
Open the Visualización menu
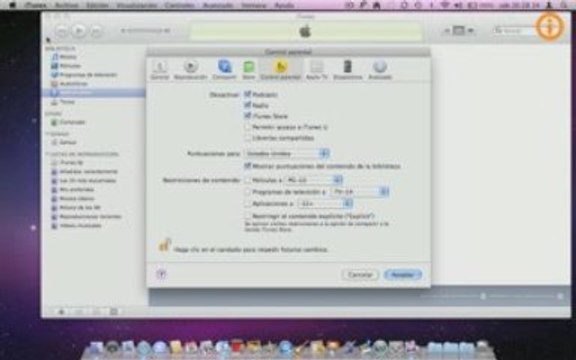point(136,5)
